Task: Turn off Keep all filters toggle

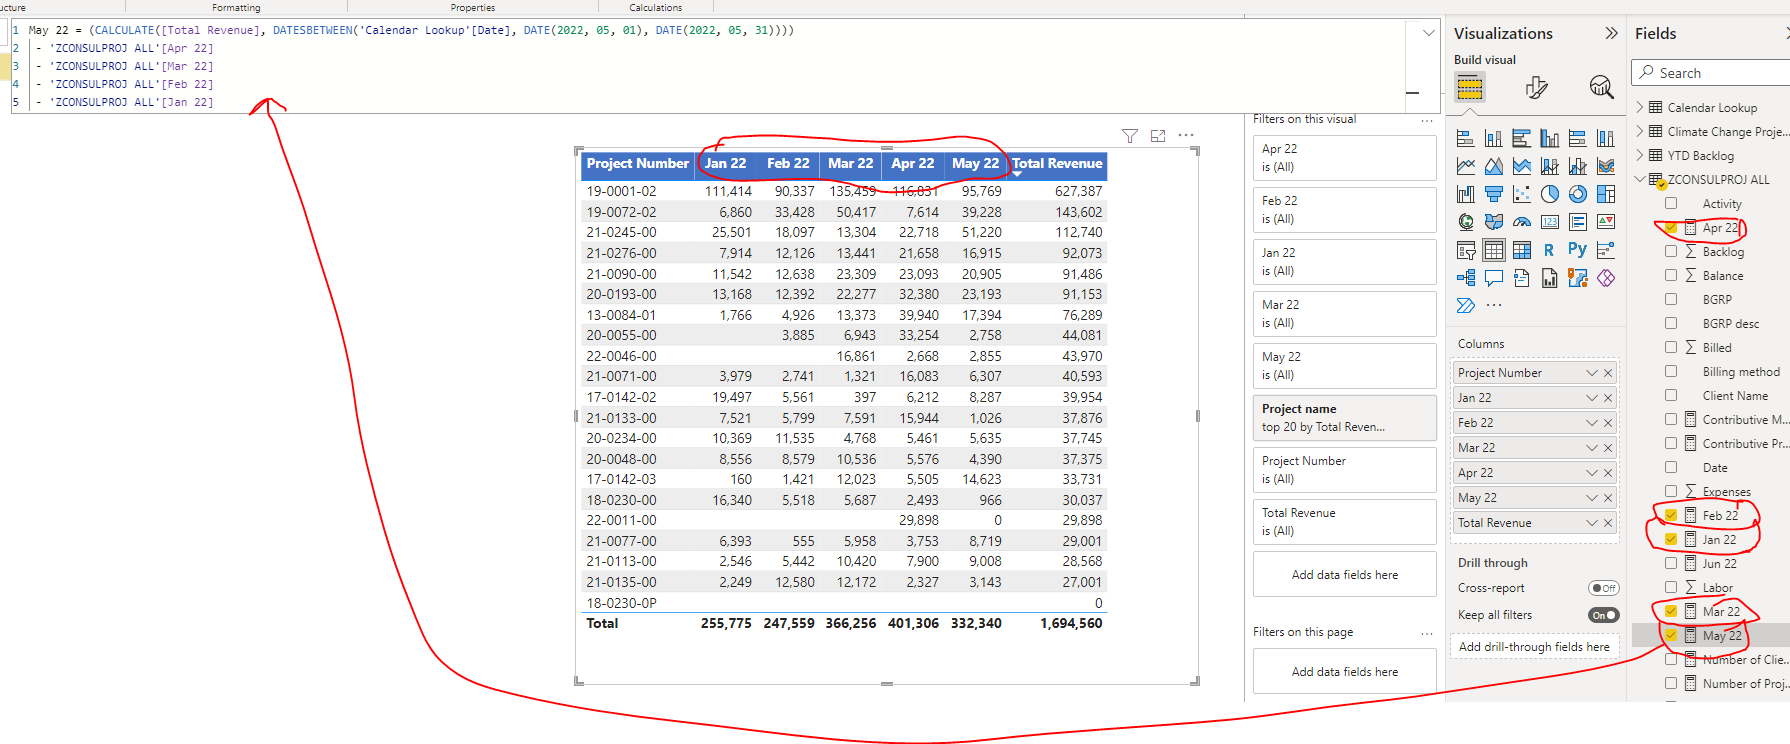Action: [1604, 615]
